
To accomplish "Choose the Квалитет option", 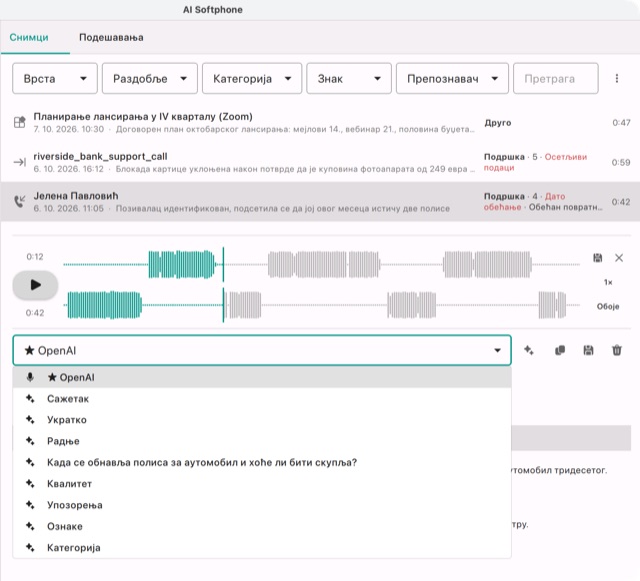I will (262, 484).
